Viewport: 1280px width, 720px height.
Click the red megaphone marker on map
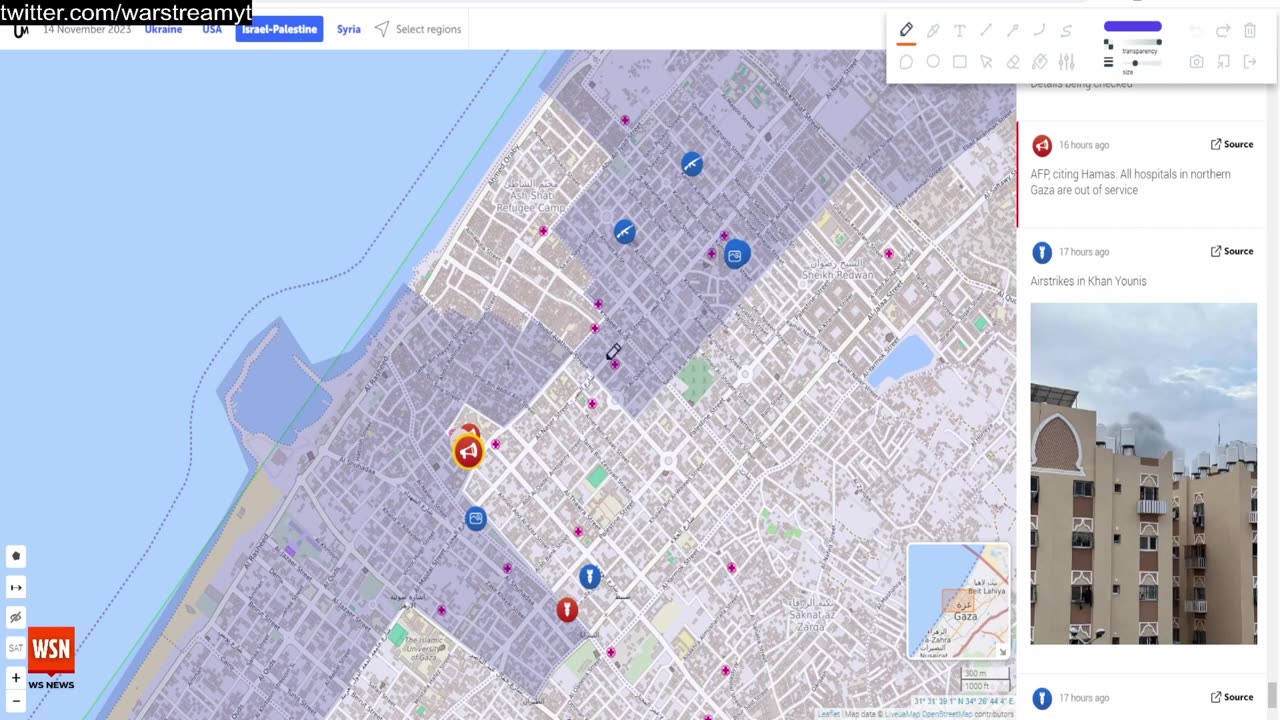[x=468, y=451]
